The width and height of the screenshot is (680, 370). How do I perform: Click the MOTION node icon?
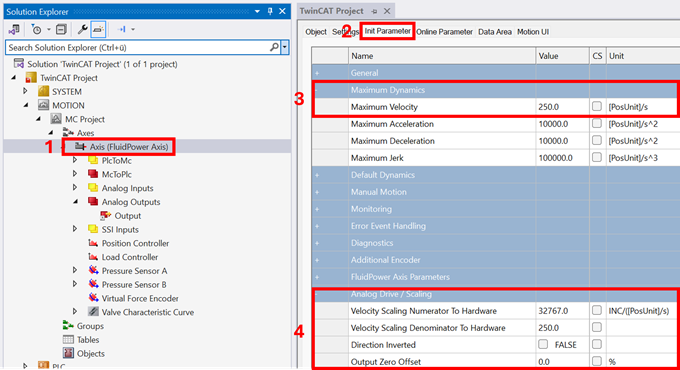coord(43,105)
